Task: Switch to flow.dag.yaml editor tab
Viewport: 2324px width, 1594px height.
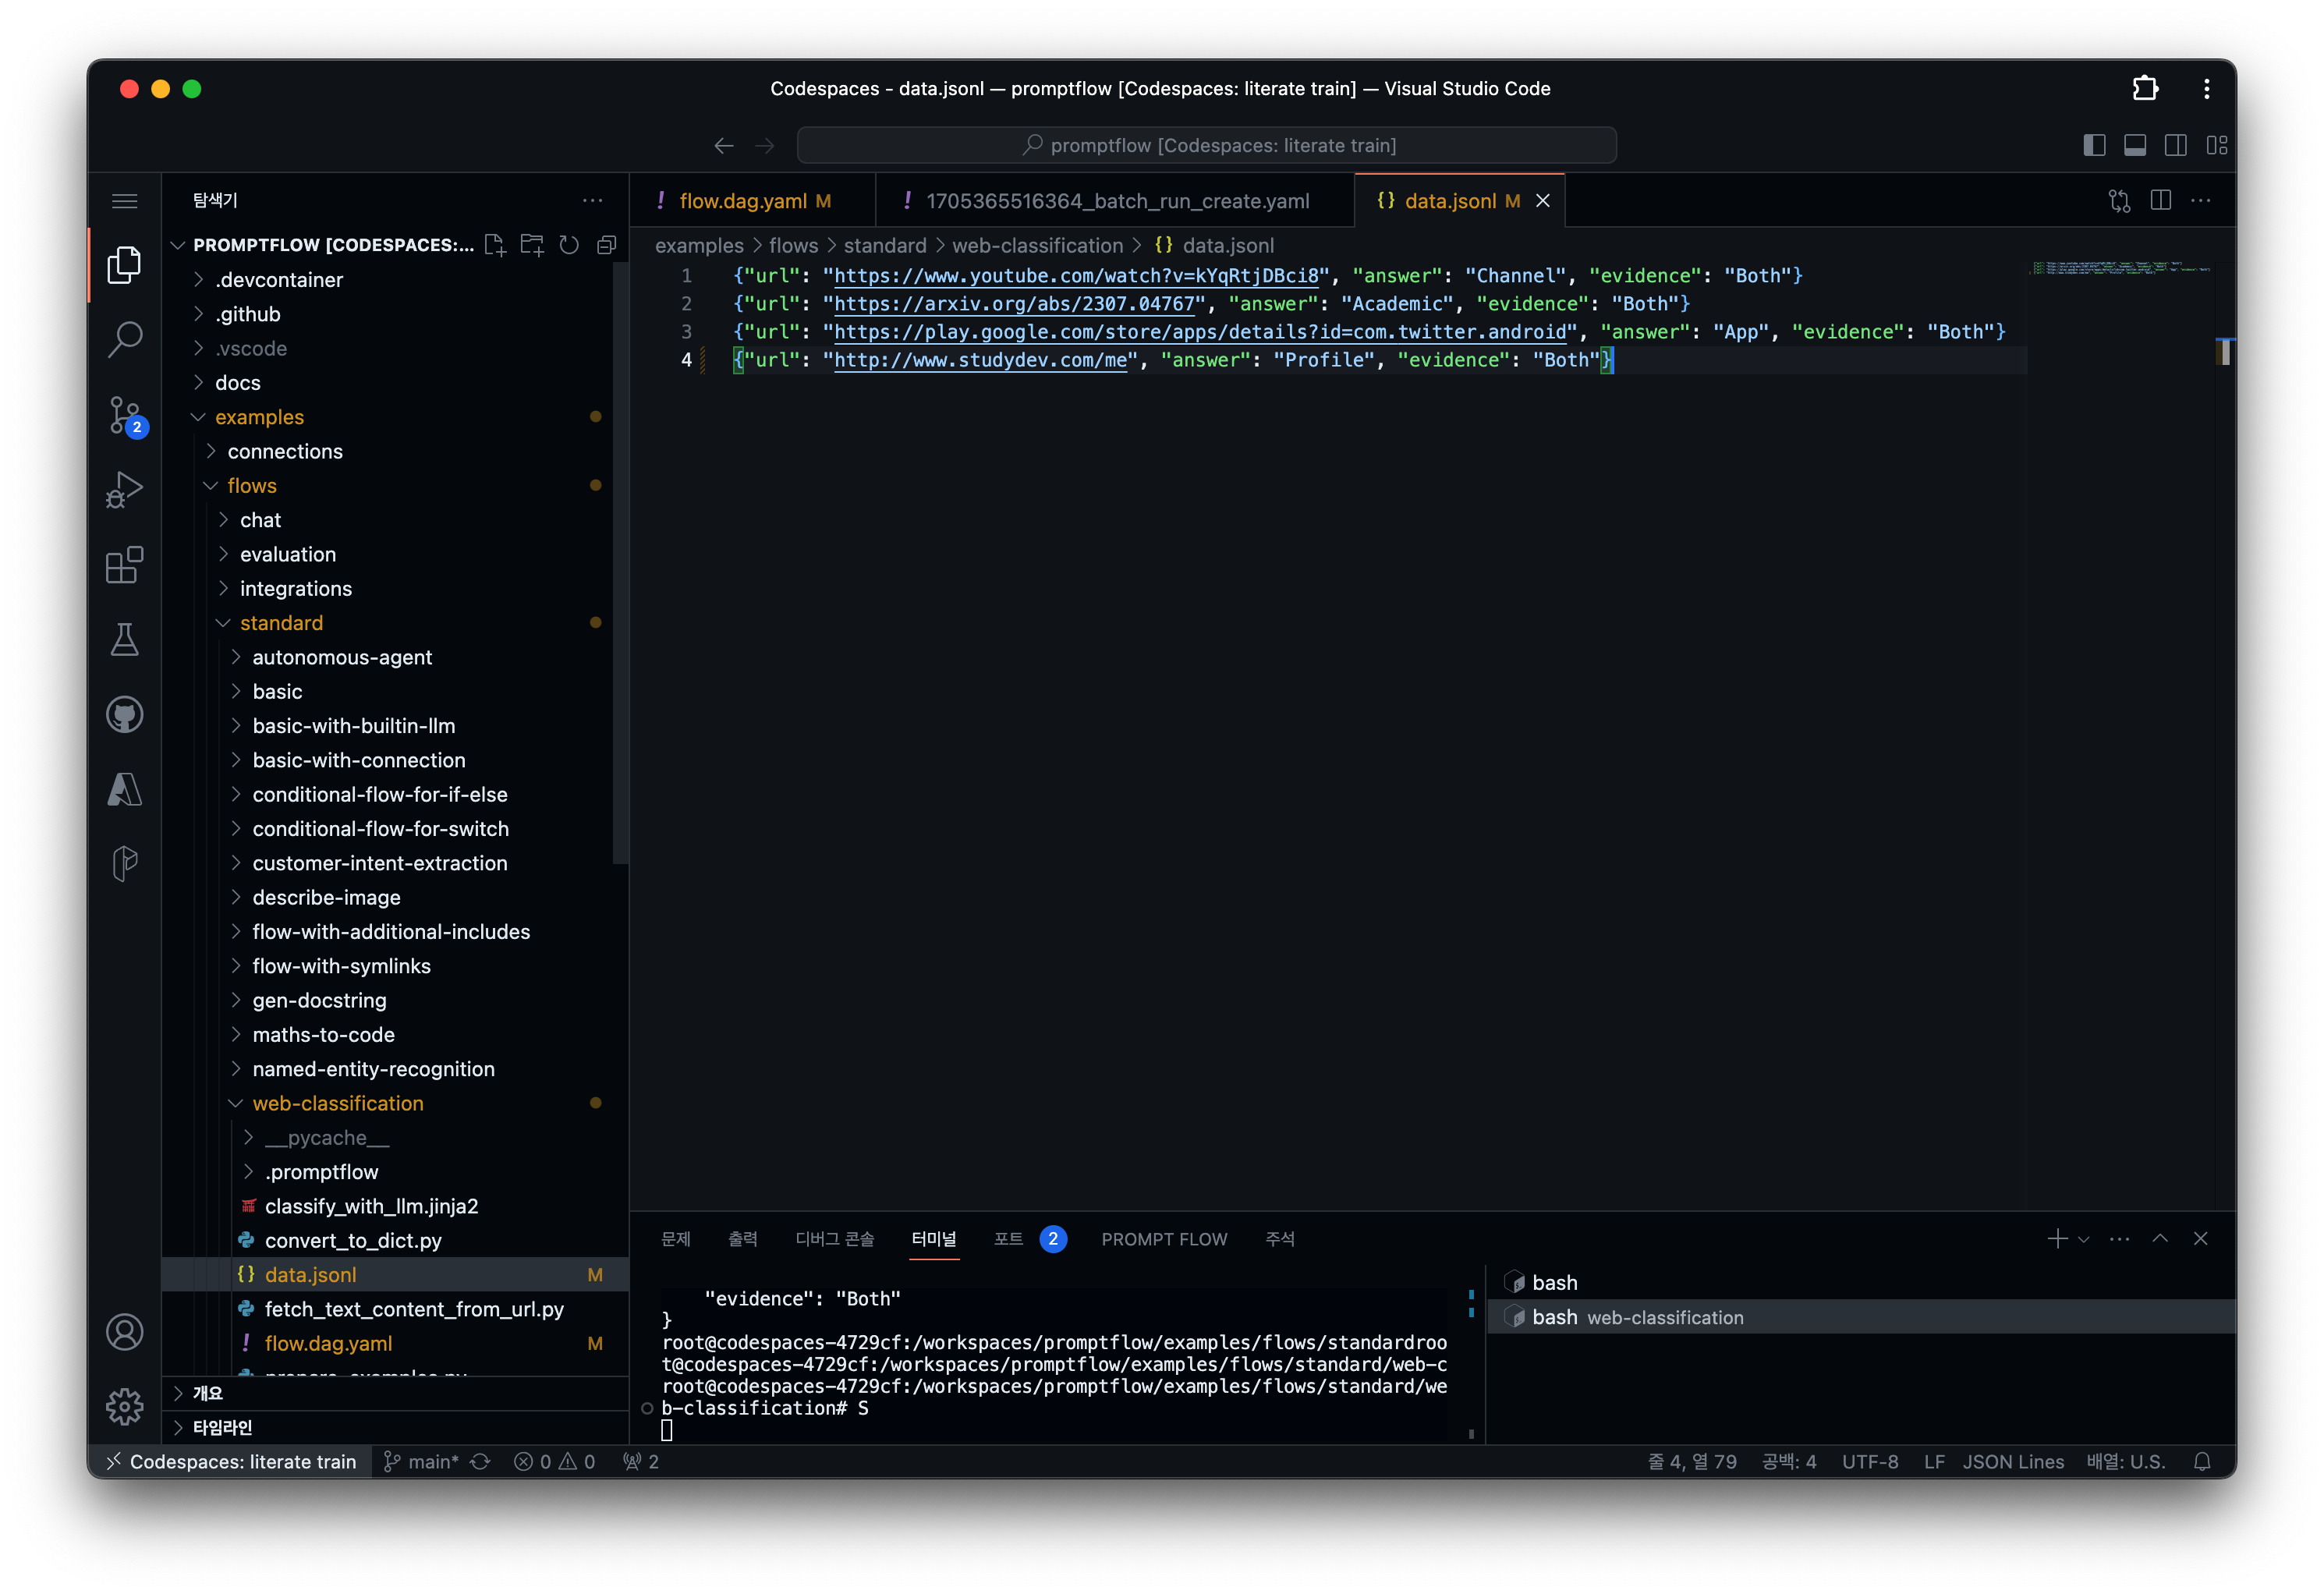Action: click(x=752, y=201)
